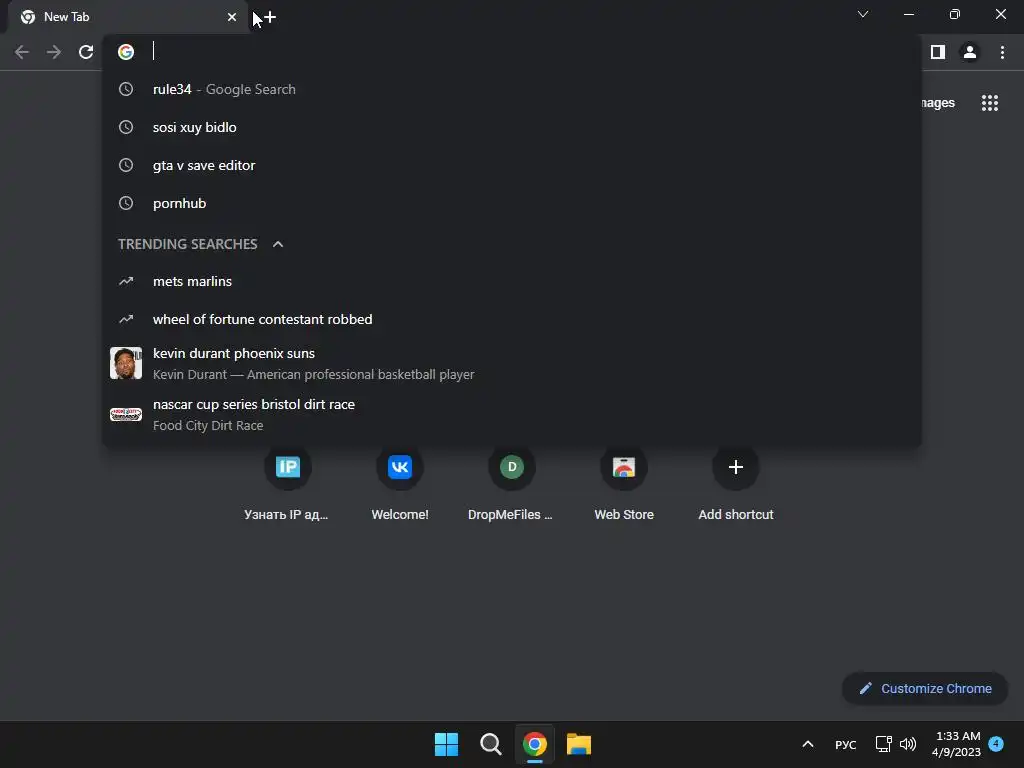
Task: Open File Explorer from taskbar
Action: click(x=579, y=744)
